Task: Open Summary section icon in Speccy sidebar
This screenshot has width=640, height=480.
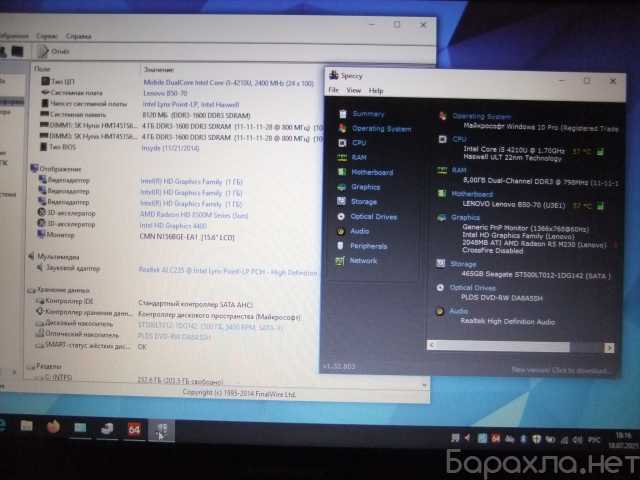Action: pyautogui.click(x=343, y=114)
